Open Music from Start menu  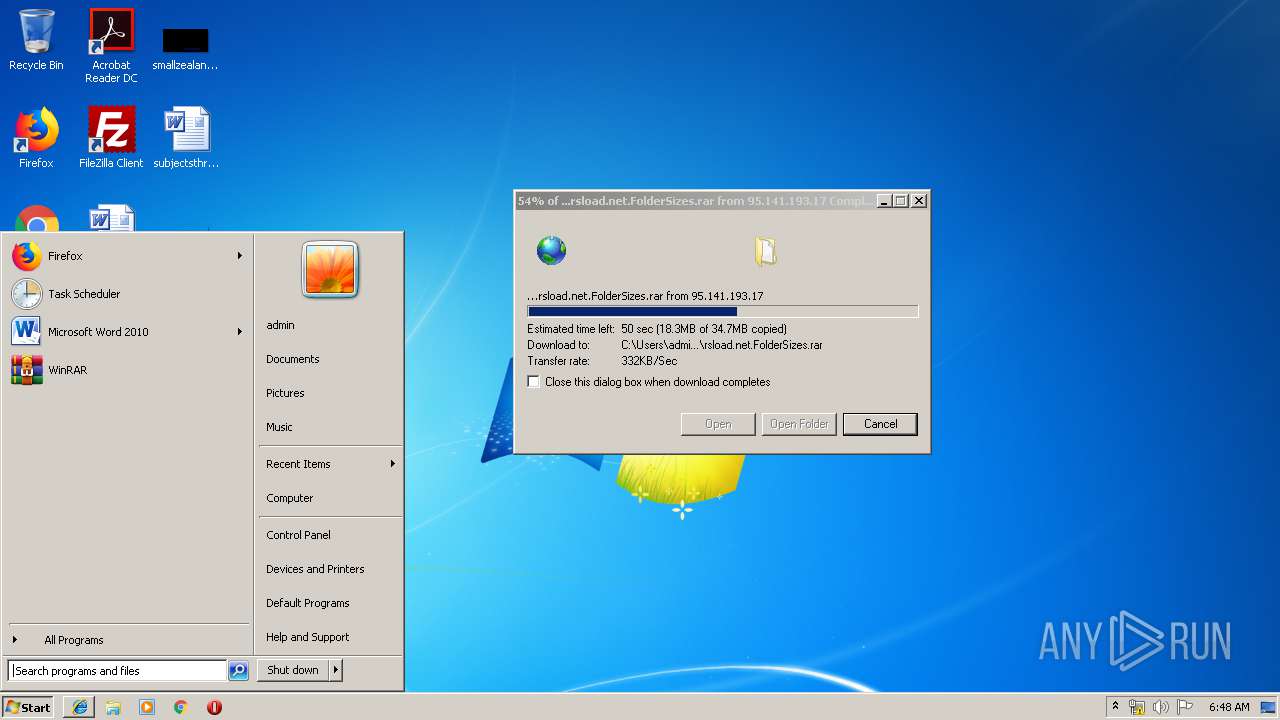pos(279,427)
